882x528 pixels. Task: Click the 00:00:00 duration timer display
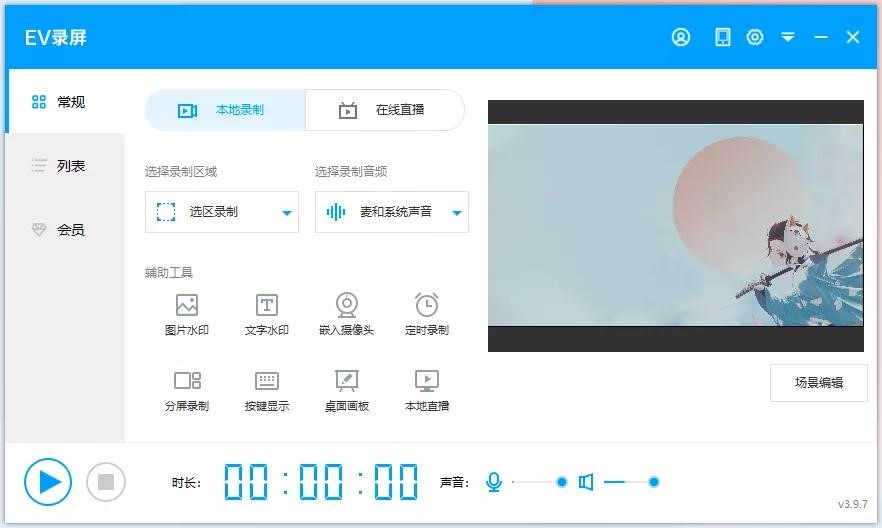(x=321, y=482)
